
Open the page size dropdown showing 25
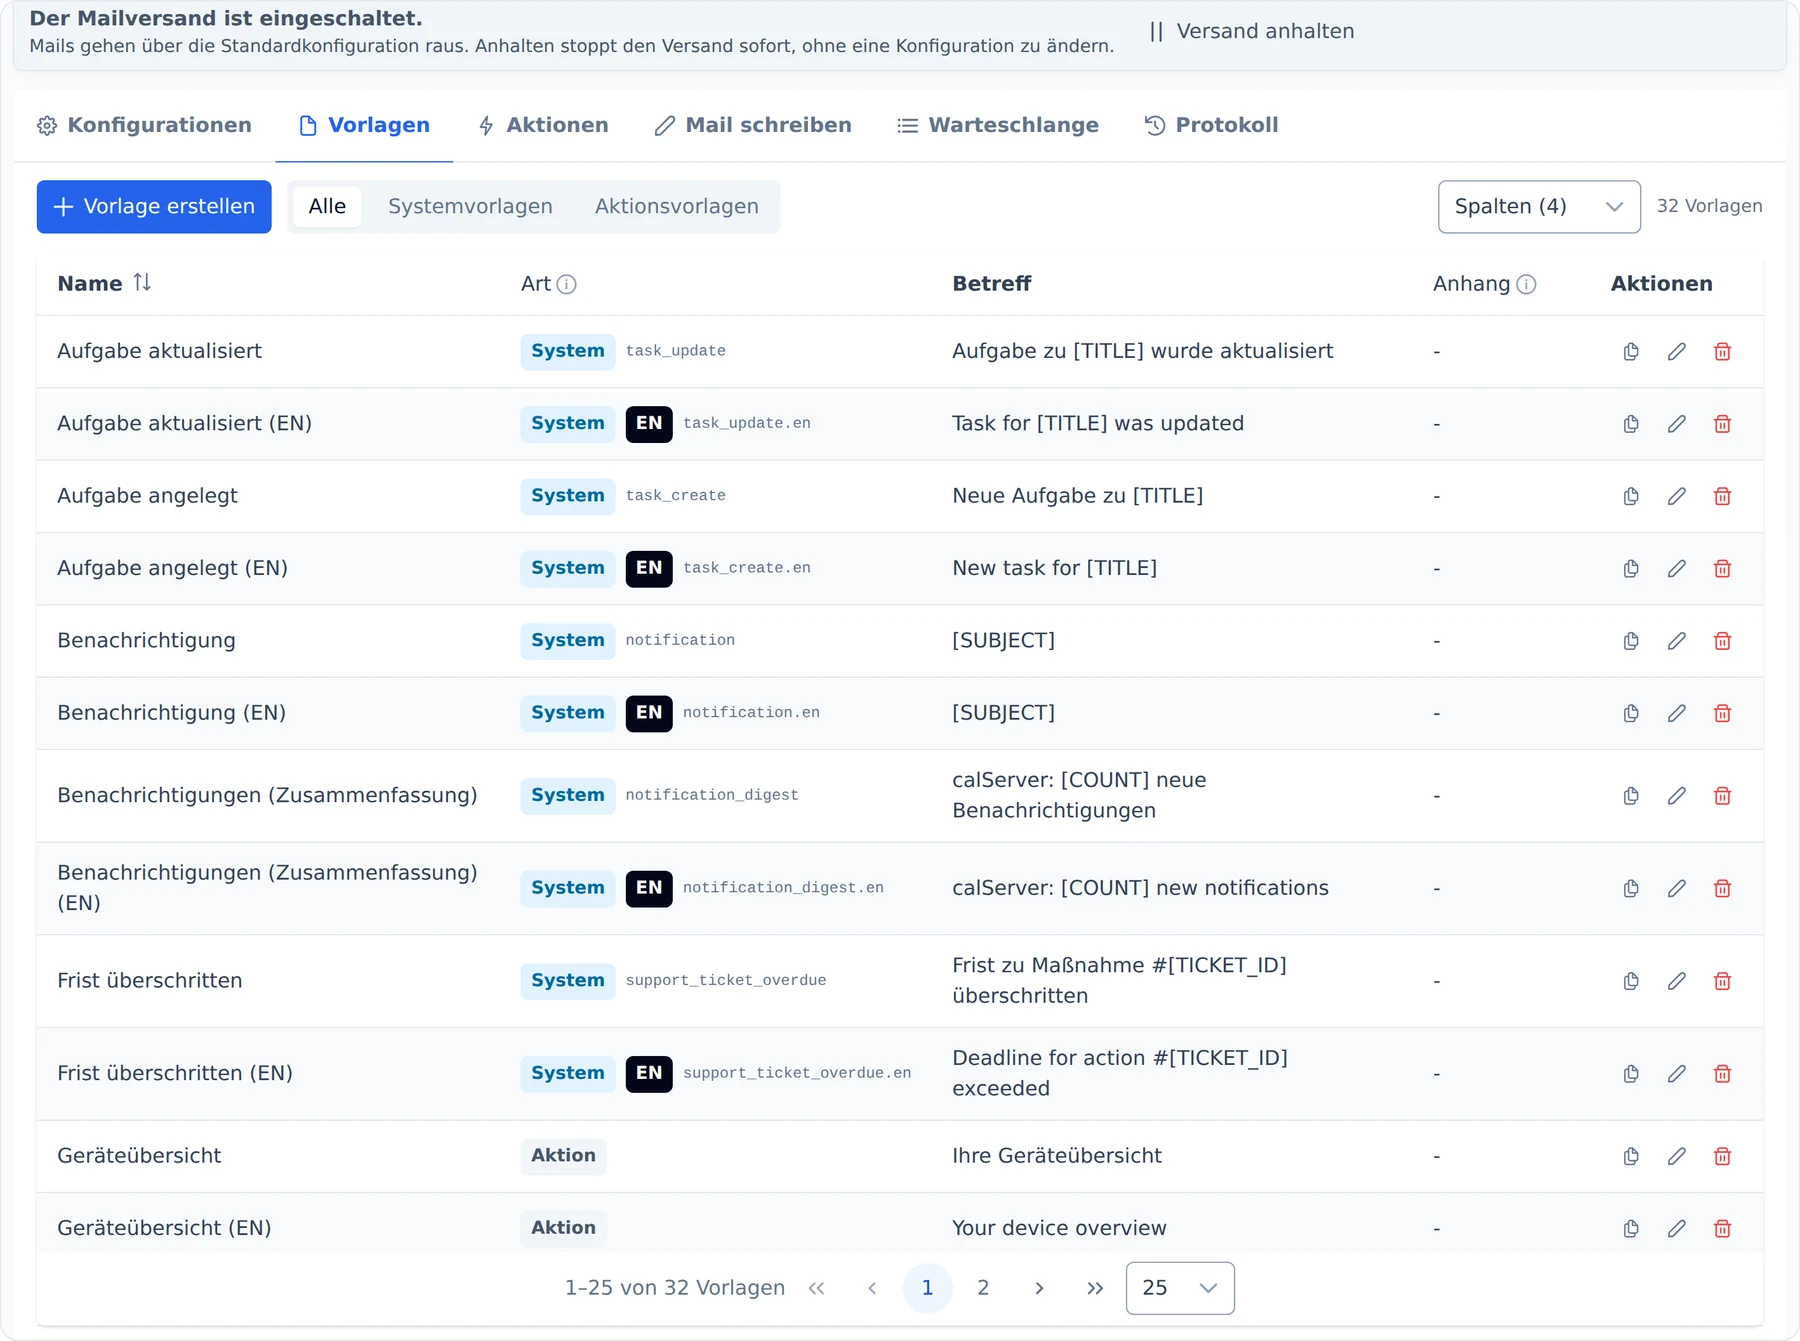click(x=1180, y=1288)
